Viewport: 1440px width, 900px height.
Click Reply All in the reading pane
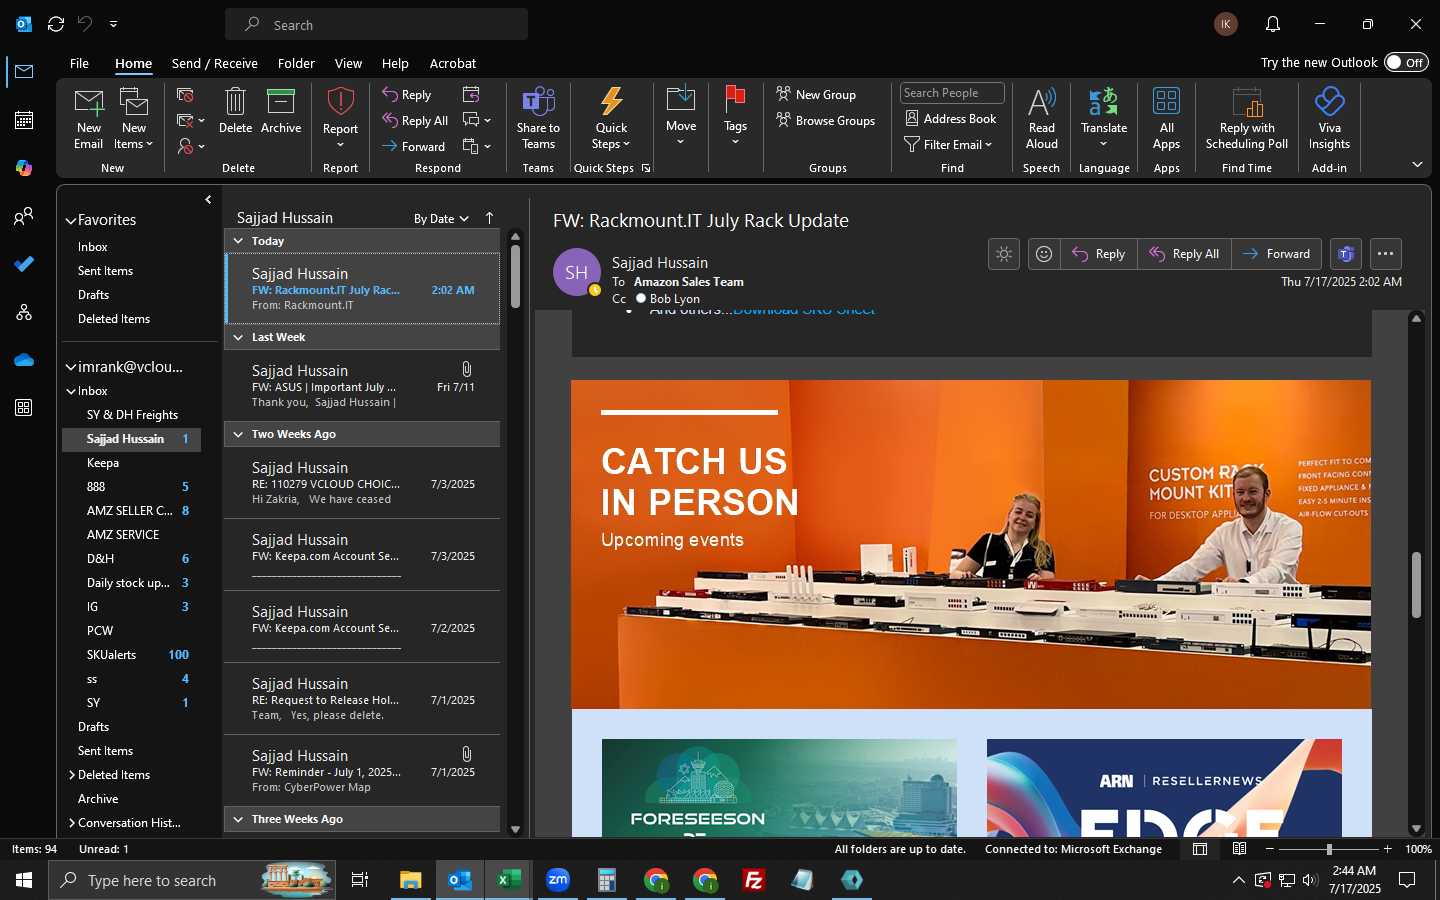point(1184,254)
